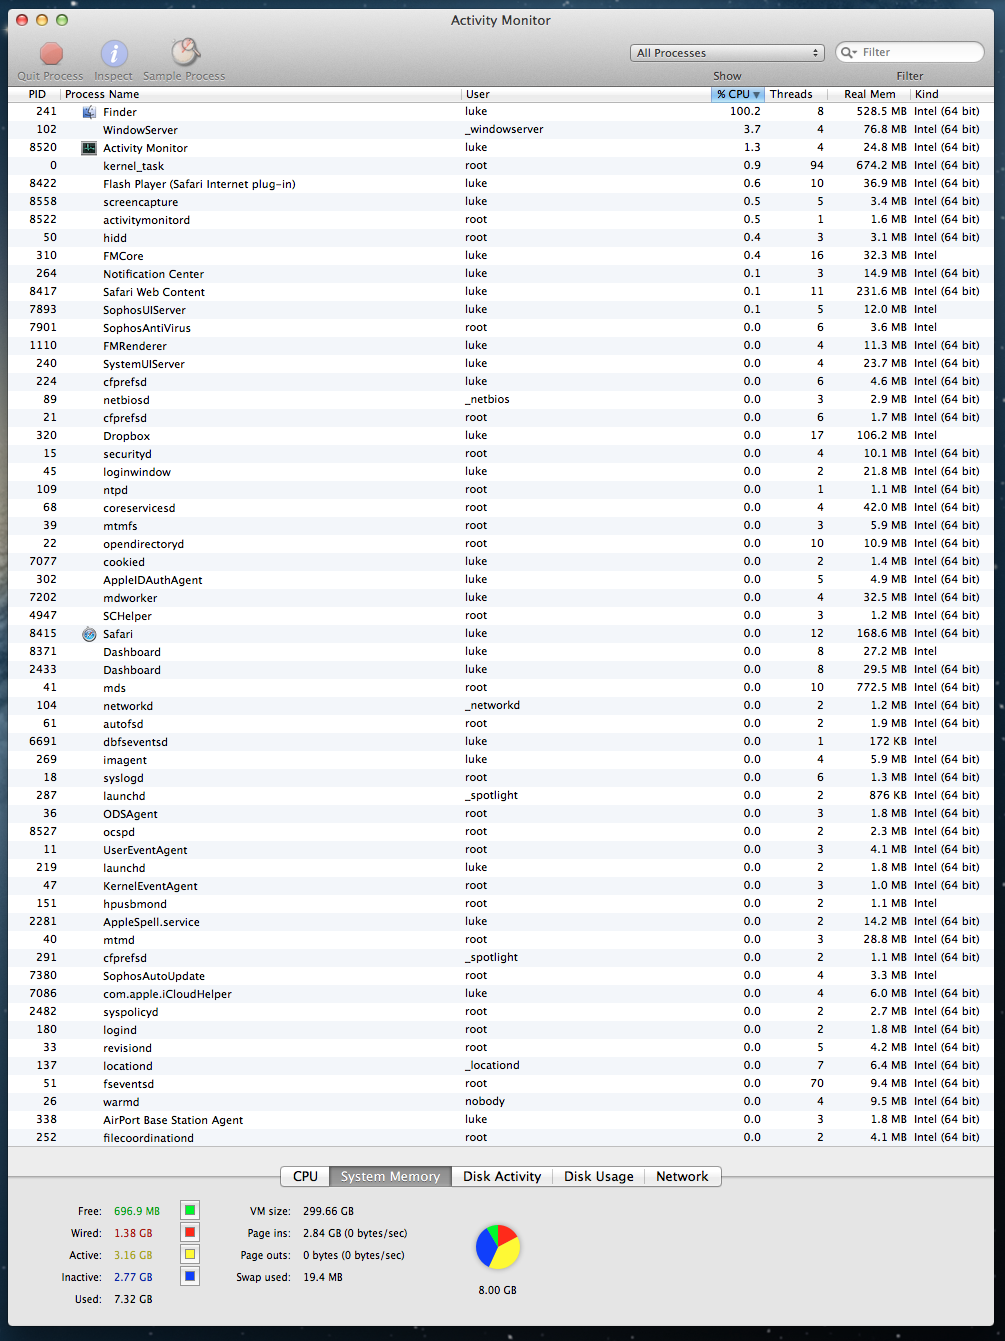
Task: Select the dbfseventsd process row
Action: (x=502, y=742)
